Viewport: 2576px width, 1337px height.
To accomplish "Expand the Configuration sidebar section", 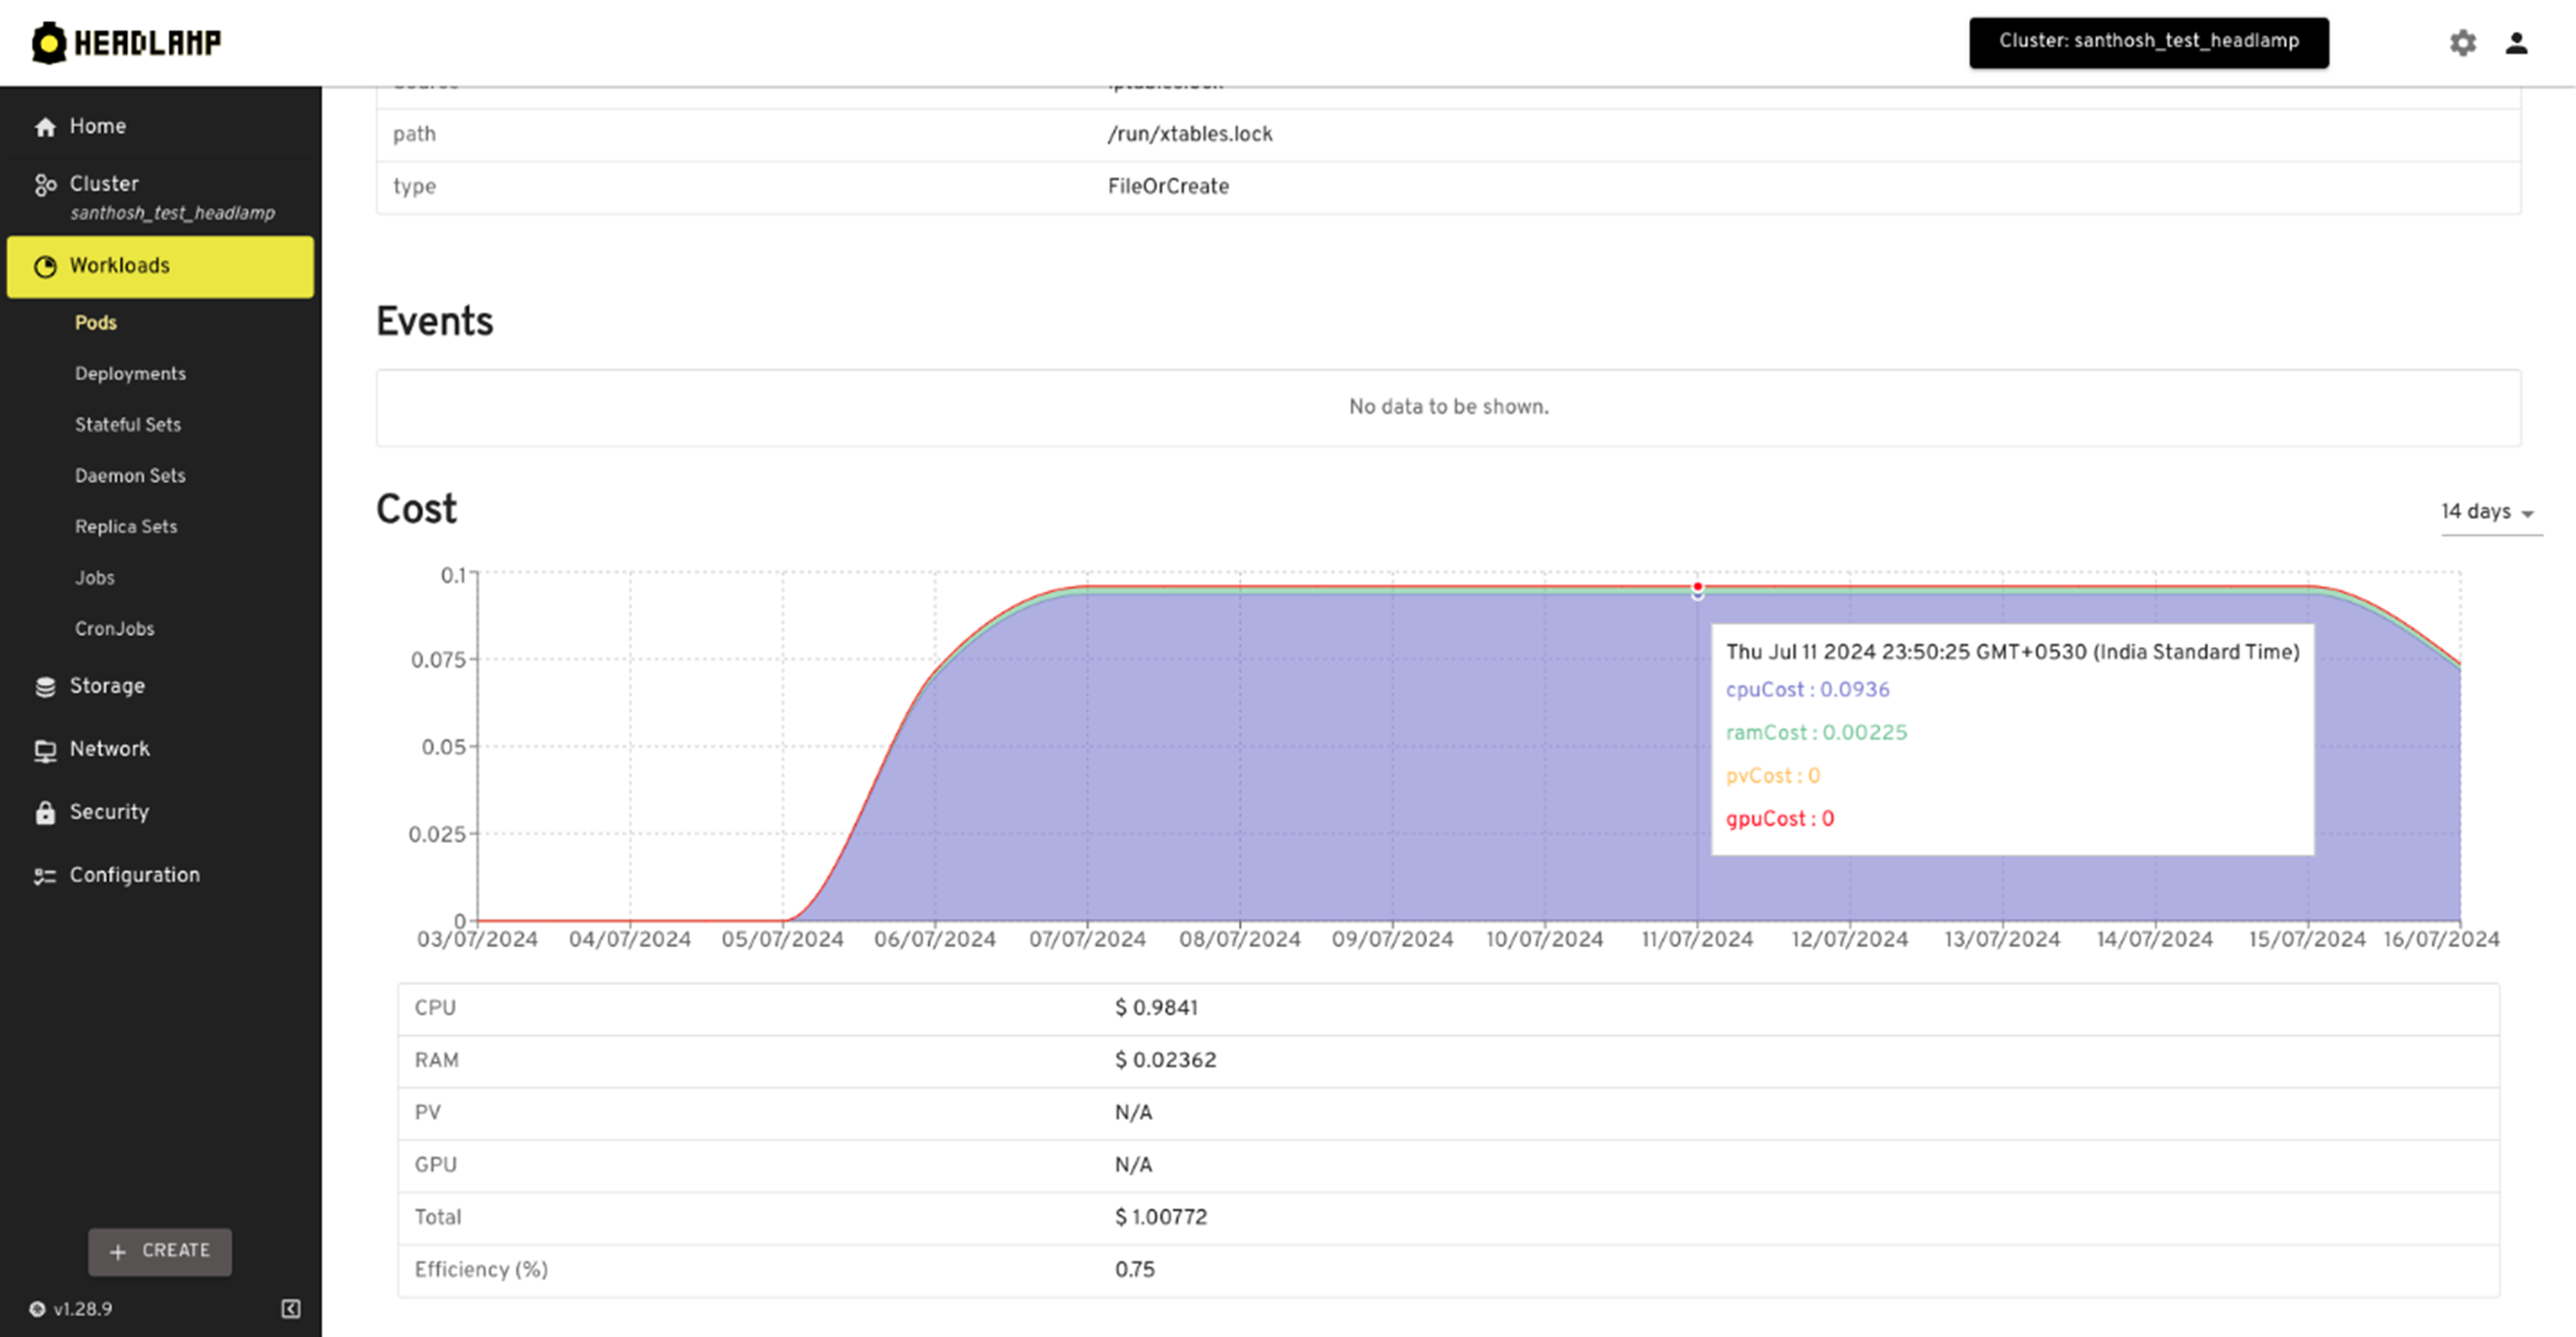I will tap(133, 874).
